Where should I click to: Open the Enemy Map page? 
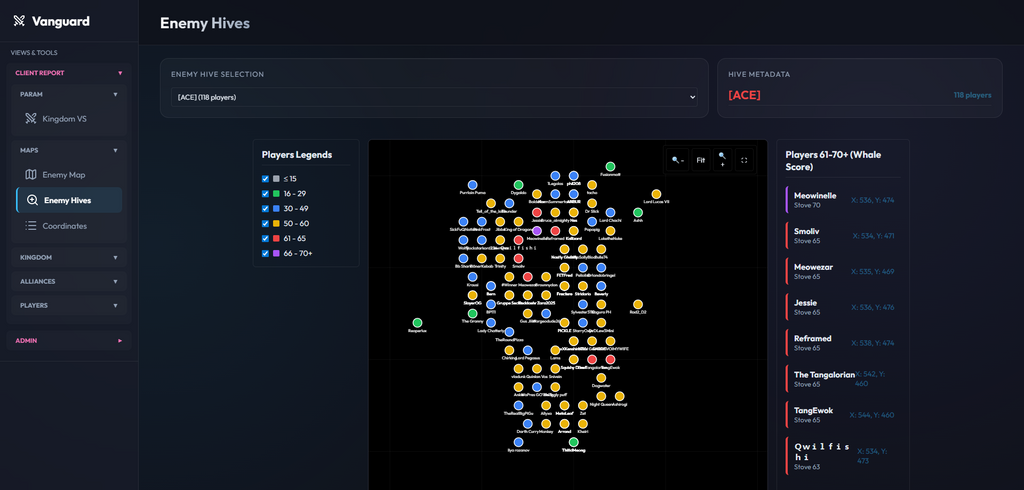(x=69, y=175)
